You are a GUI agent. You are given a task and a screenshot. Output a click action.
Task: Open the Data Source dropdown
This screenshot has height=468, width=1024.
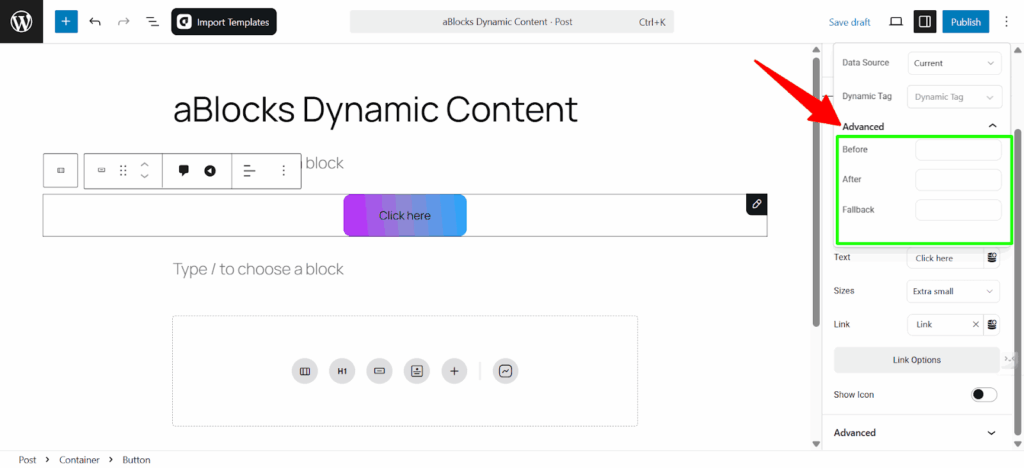click(x=954, y=63)
